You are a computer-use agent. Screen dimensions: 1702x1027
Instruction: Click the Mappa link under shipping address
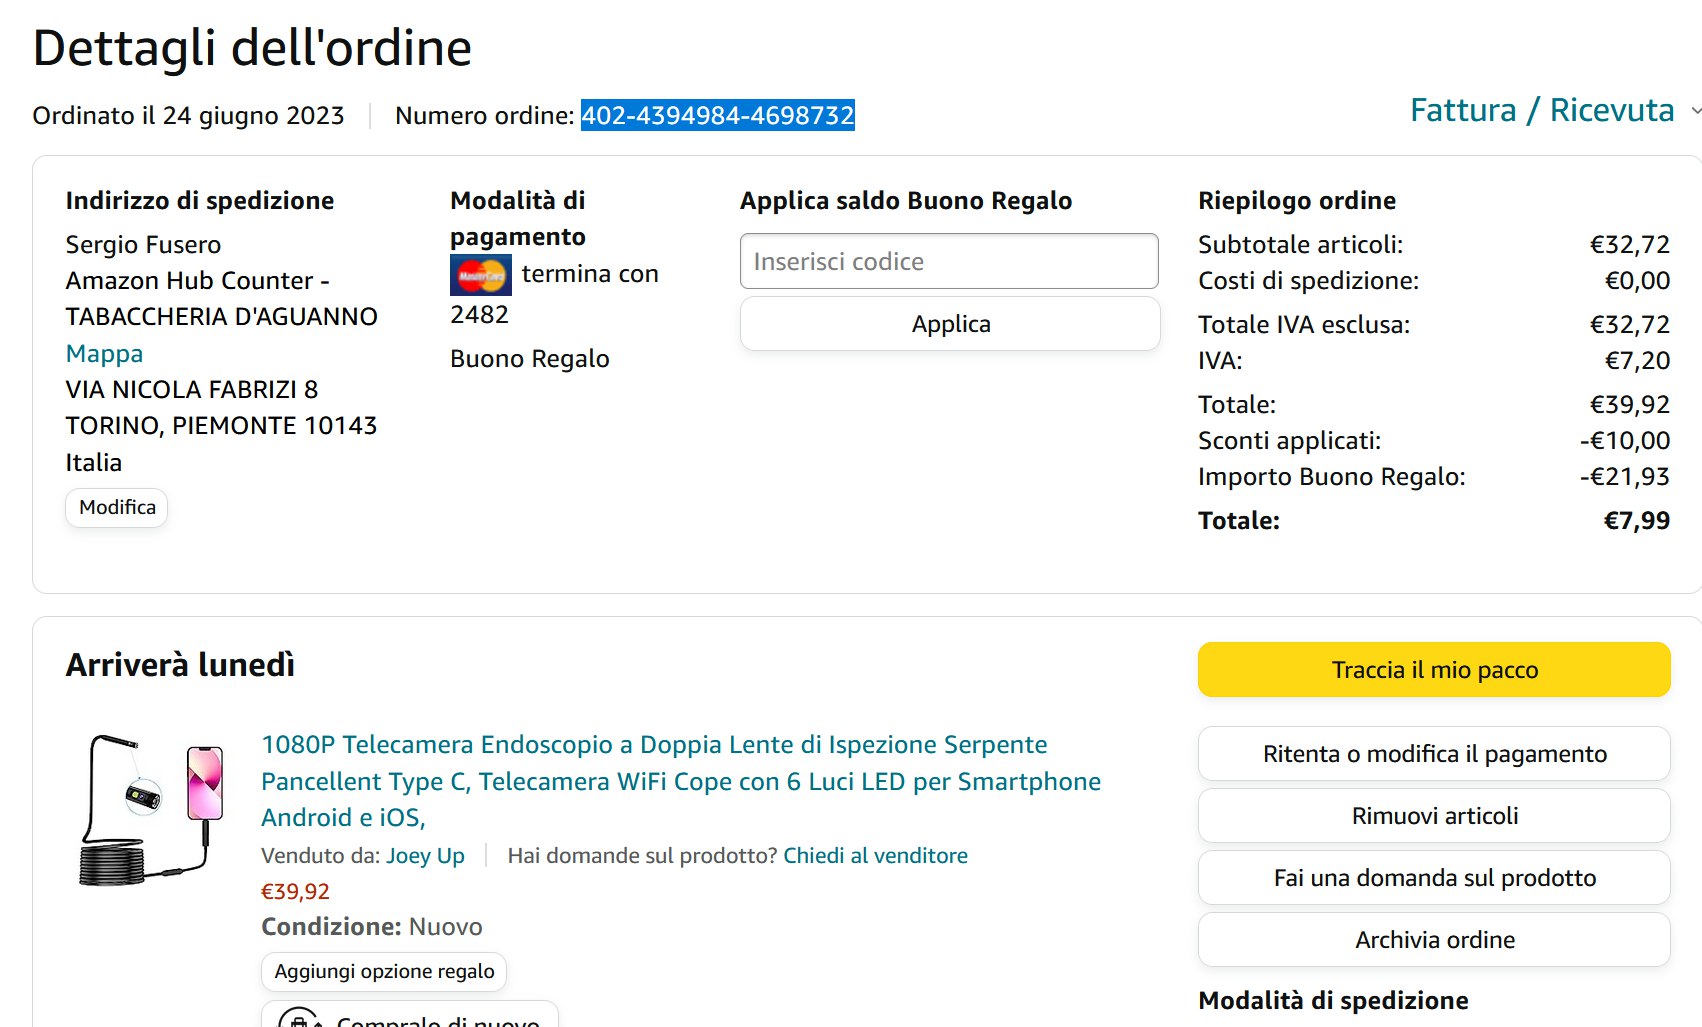[104, 354]
